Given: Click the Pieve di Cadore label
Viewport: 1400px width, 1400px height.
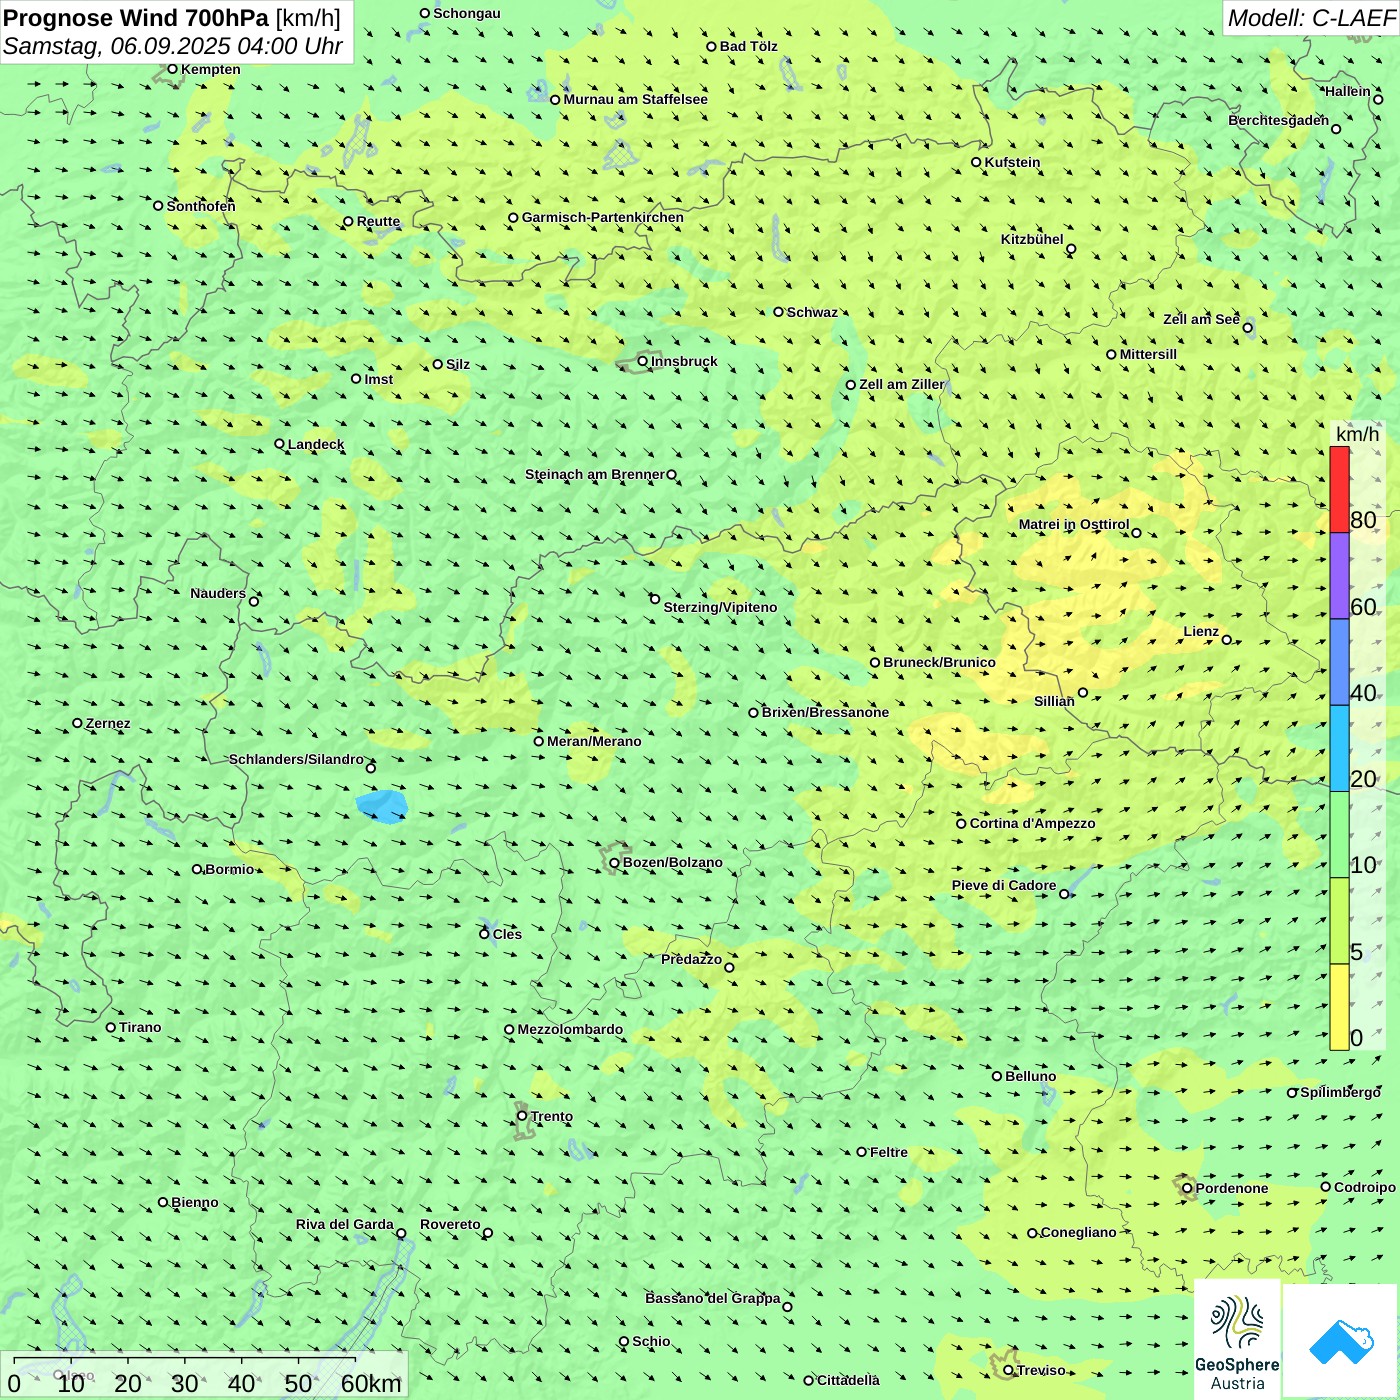Looking at the screenshot, I should pos(1004,885).
